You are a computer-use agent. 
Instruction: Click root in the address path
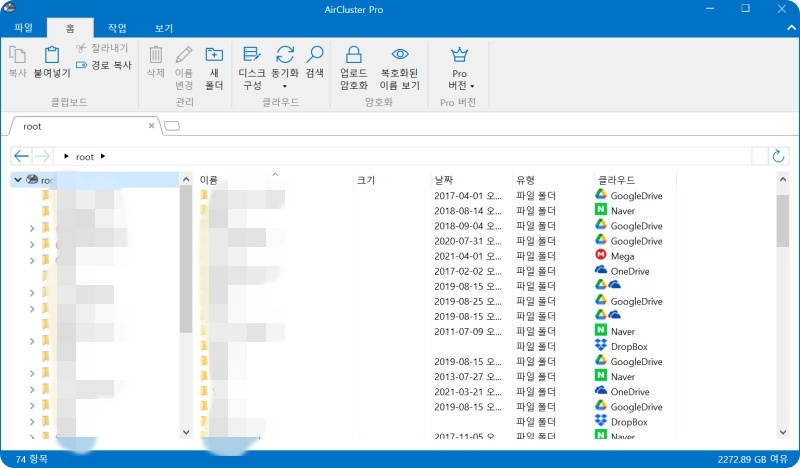pyautogui.click(x=85, y=157)
